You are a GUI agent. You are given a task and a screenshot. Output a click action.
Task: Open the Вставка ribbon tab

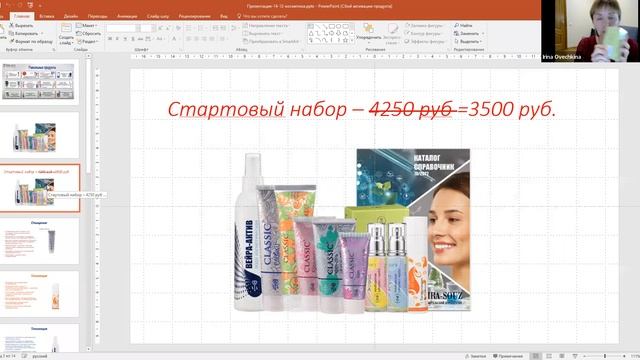[47, 16]
